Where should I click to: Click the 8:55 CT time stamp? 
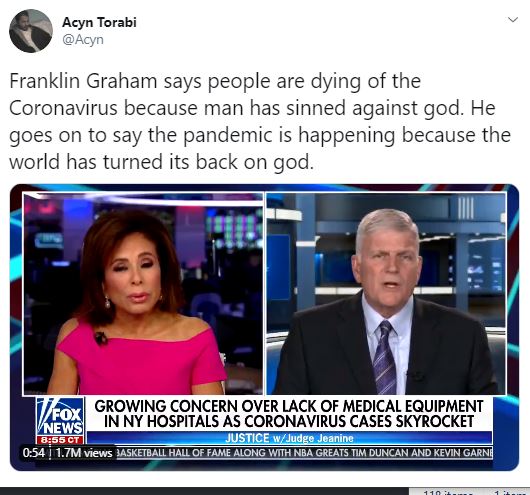point(59,440)
